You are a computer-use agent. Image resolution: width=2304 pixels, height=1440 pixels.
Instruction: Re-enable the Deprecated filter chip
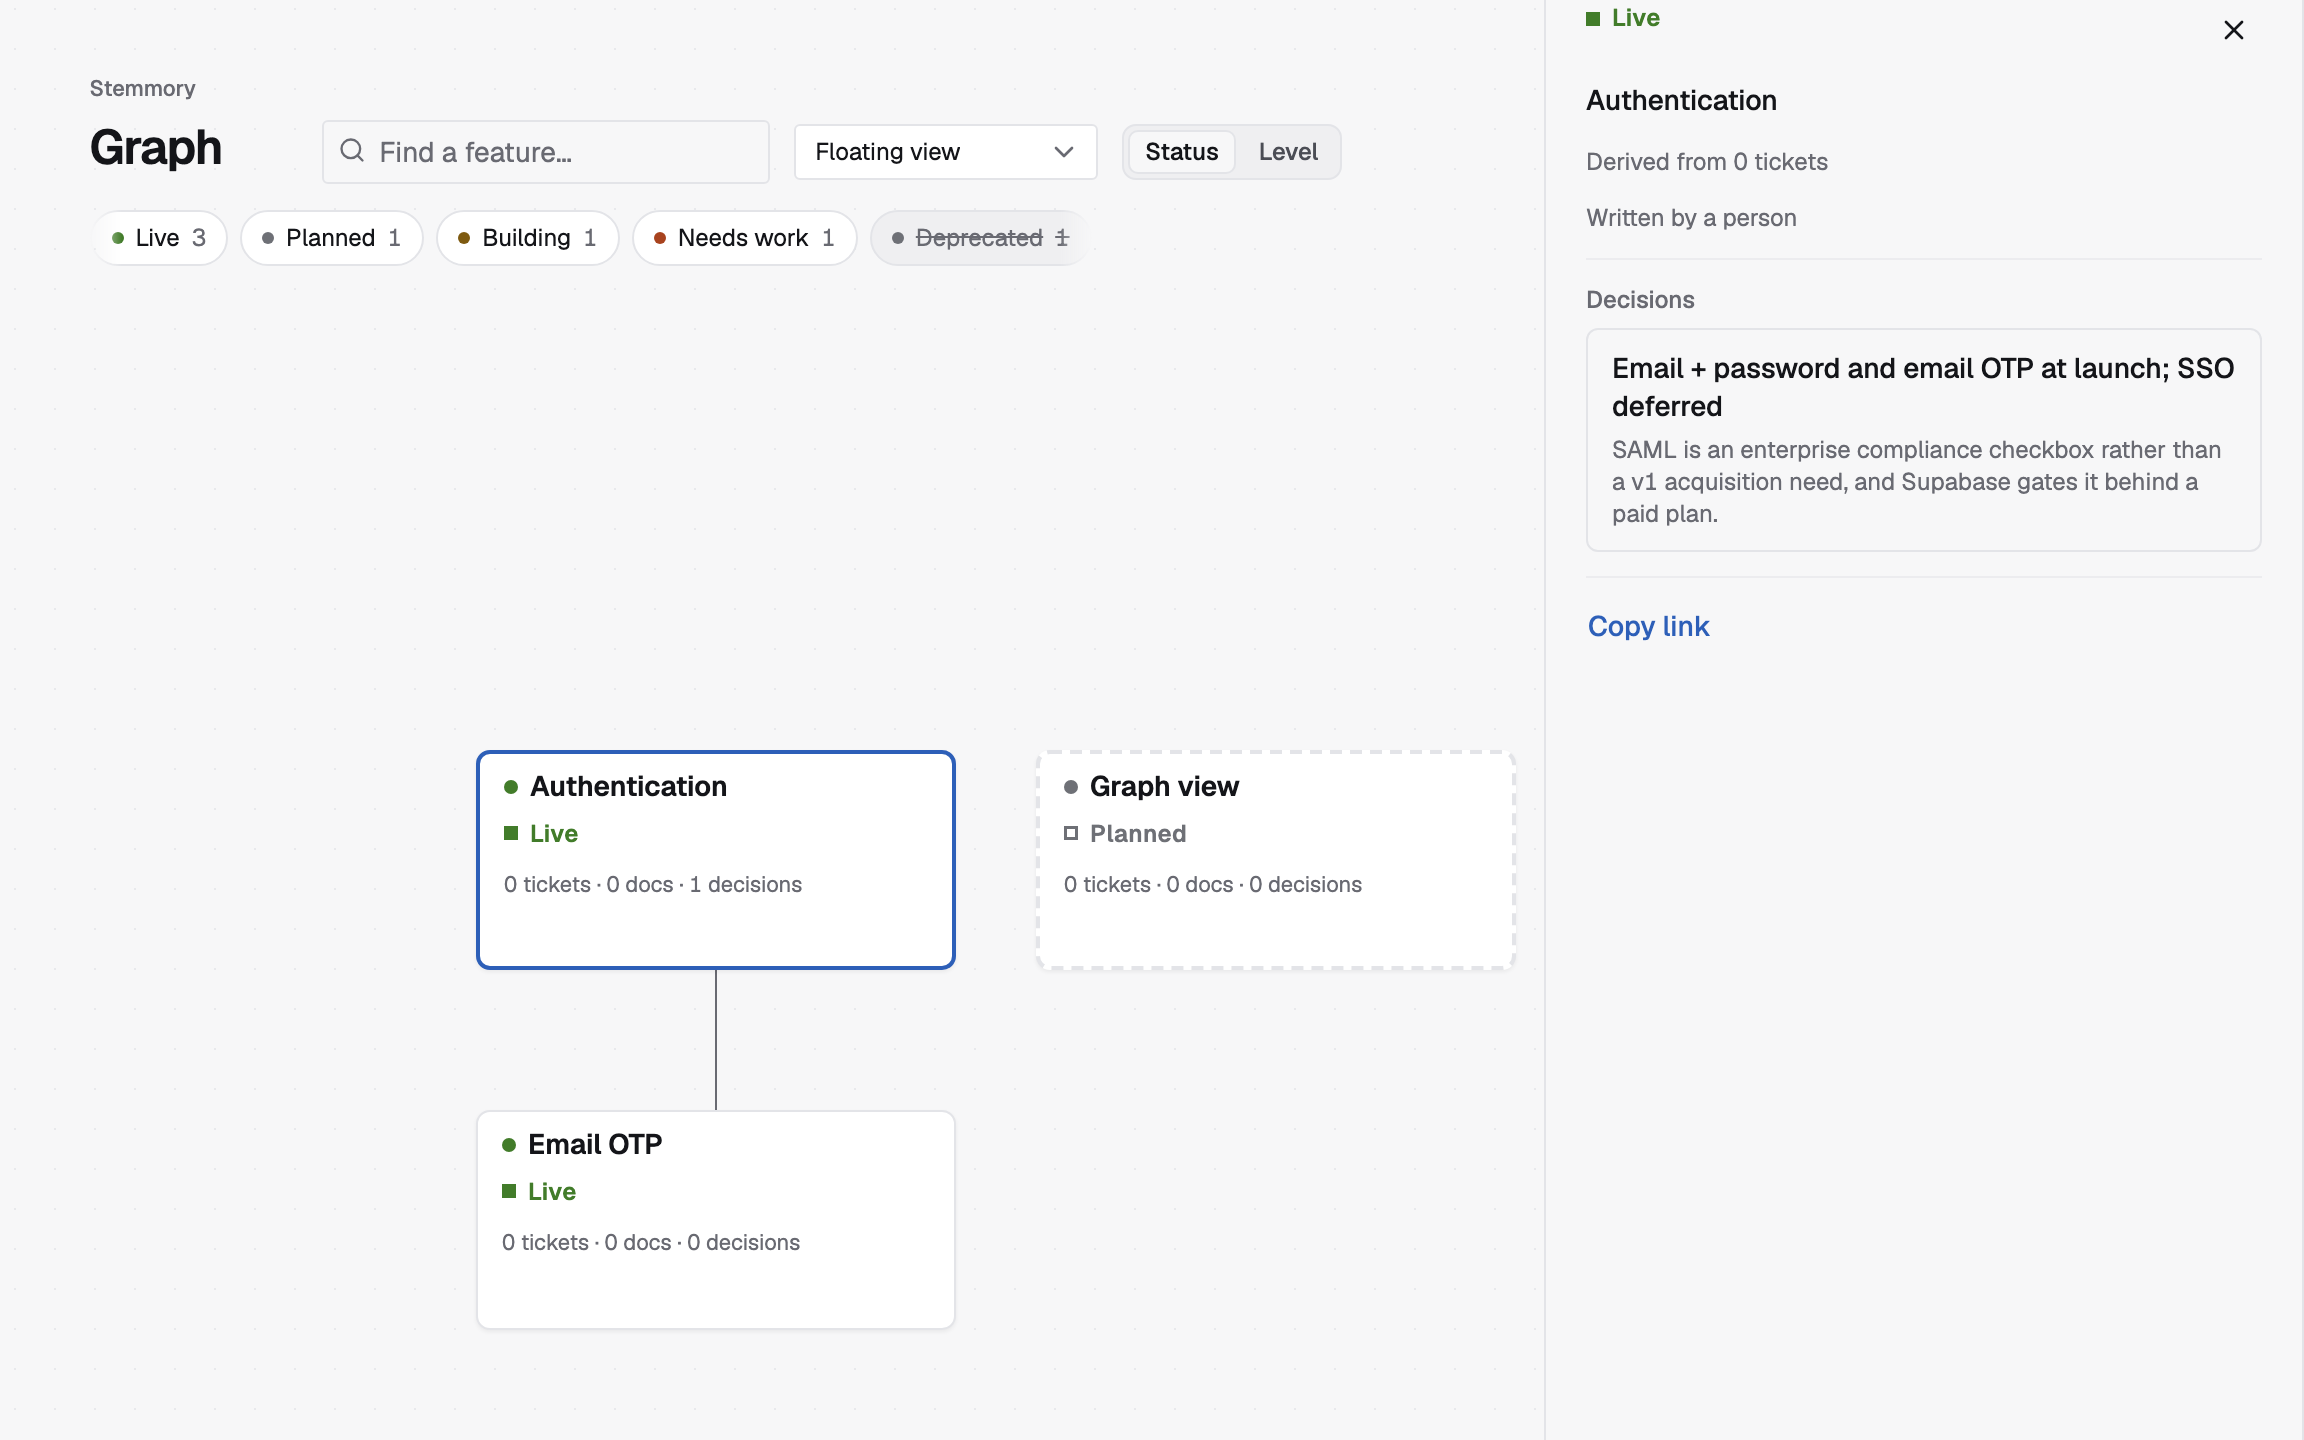point(980,238)
